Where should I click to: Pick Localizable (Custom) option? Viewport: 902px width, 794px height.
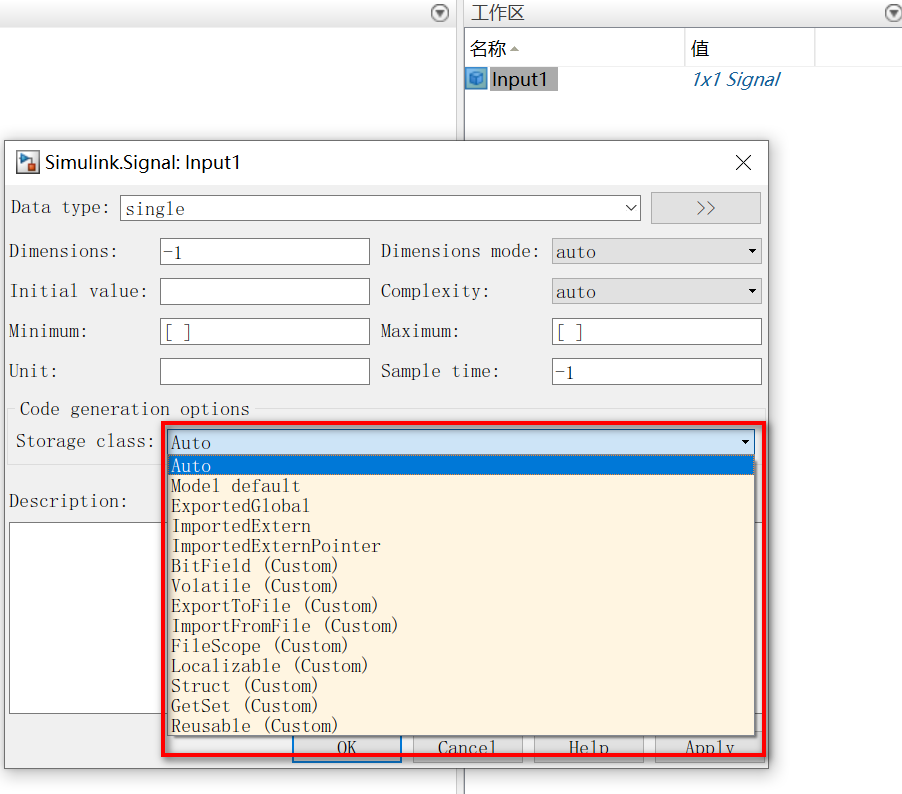[x=461, y=666]
